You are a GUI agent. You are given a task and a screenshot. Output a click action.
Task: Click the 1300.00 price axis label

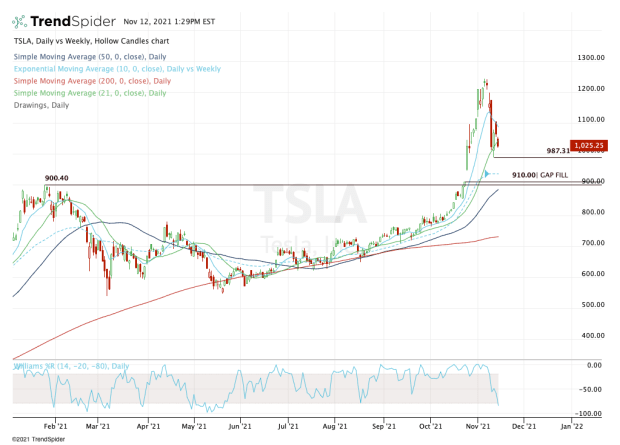point(591,58)
